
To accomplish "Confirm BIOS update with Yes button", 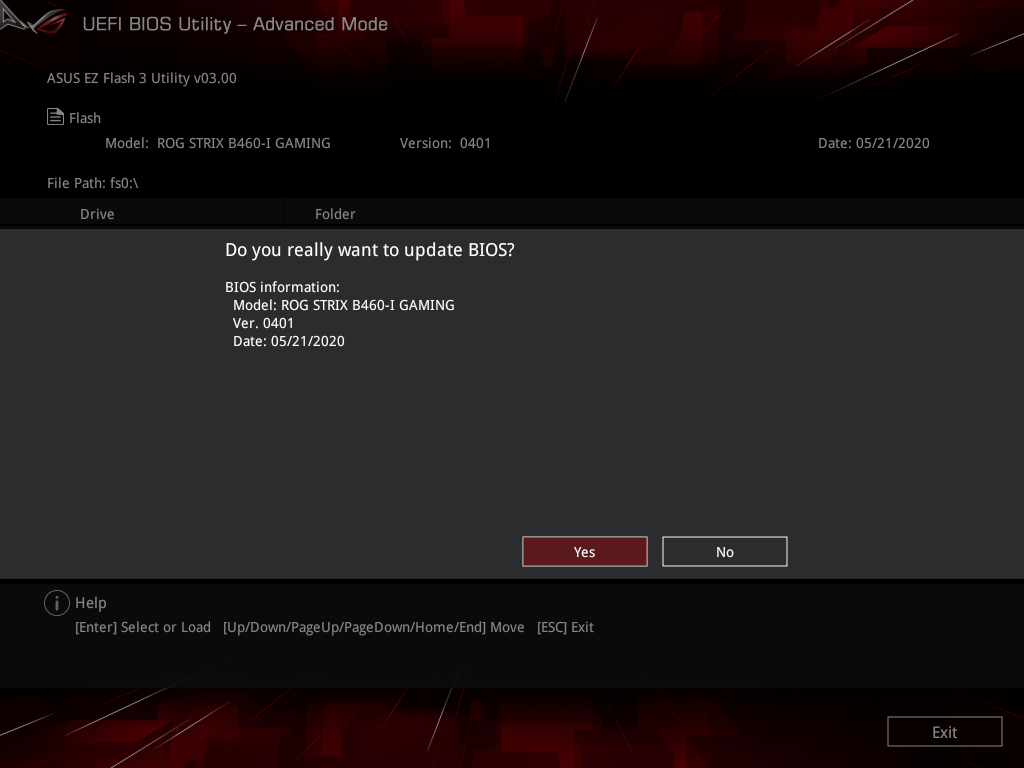I will point(584,552).
